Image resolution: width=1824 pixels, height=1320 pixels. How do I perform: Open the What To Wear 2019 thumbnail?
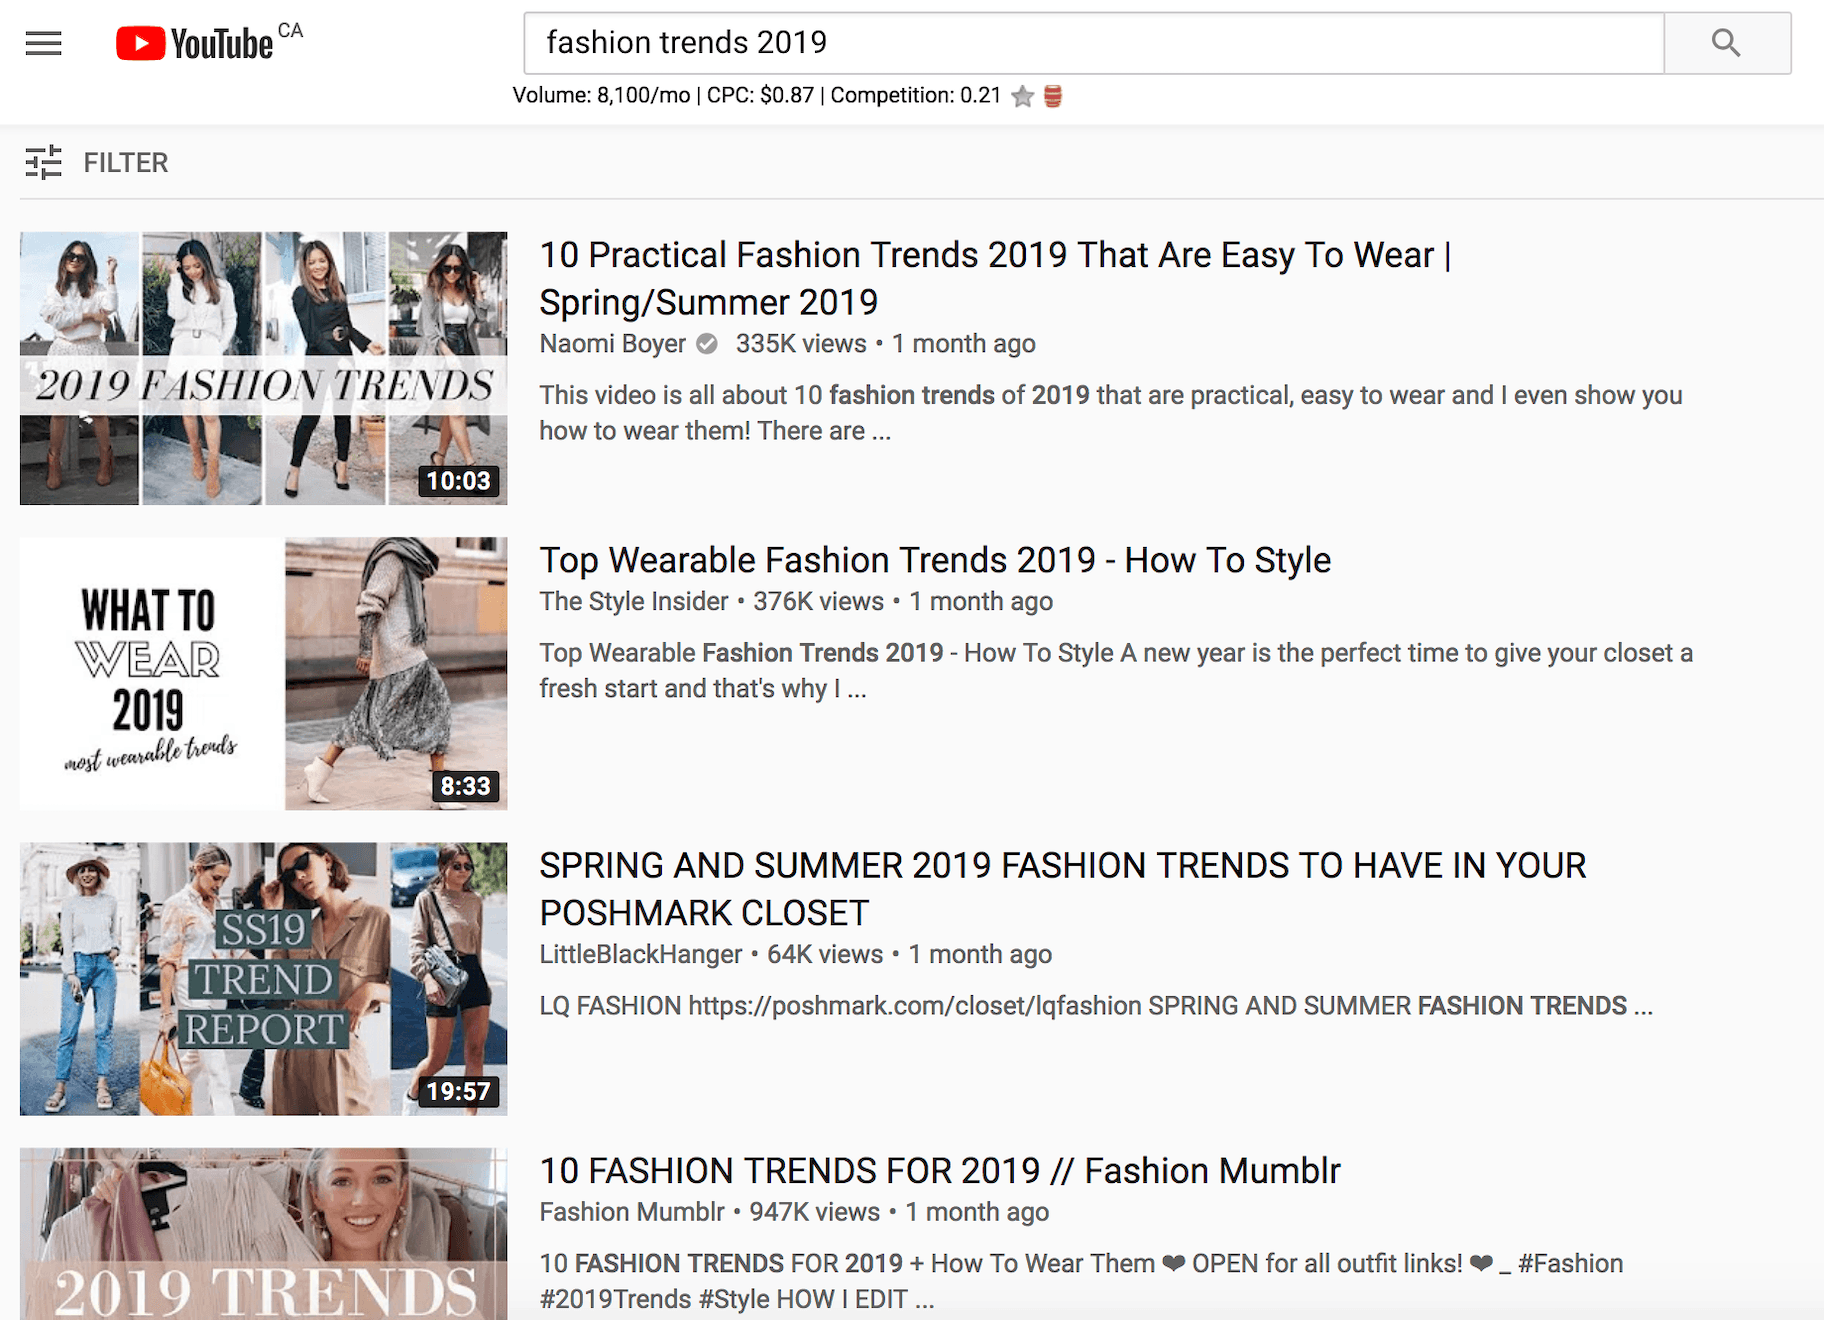[263, 673]
